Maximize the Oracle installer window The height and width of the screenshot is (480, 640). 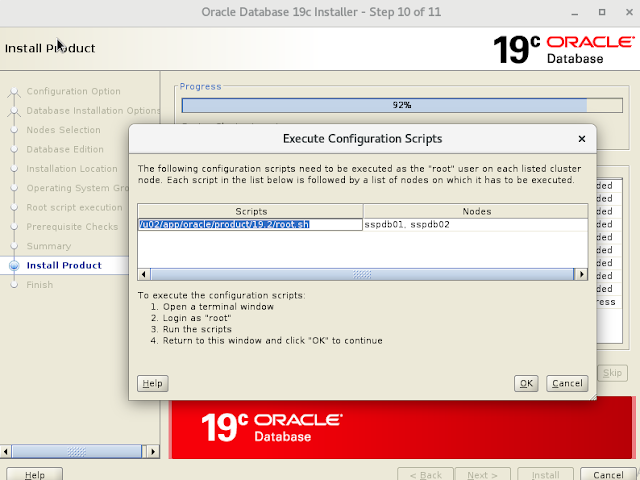(602, 12)
